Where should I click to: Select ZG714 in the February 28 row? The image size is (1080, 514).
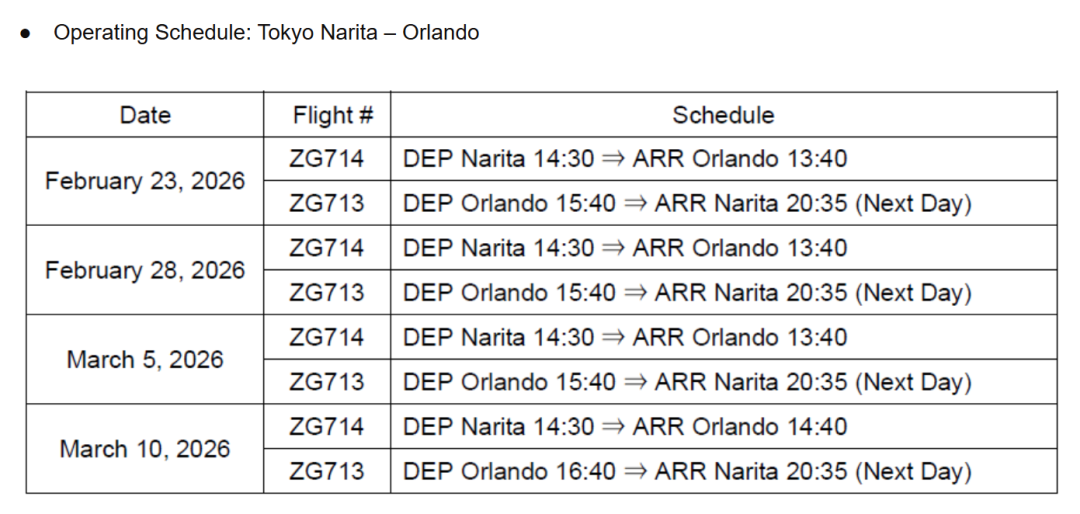[x=326, y=248]
